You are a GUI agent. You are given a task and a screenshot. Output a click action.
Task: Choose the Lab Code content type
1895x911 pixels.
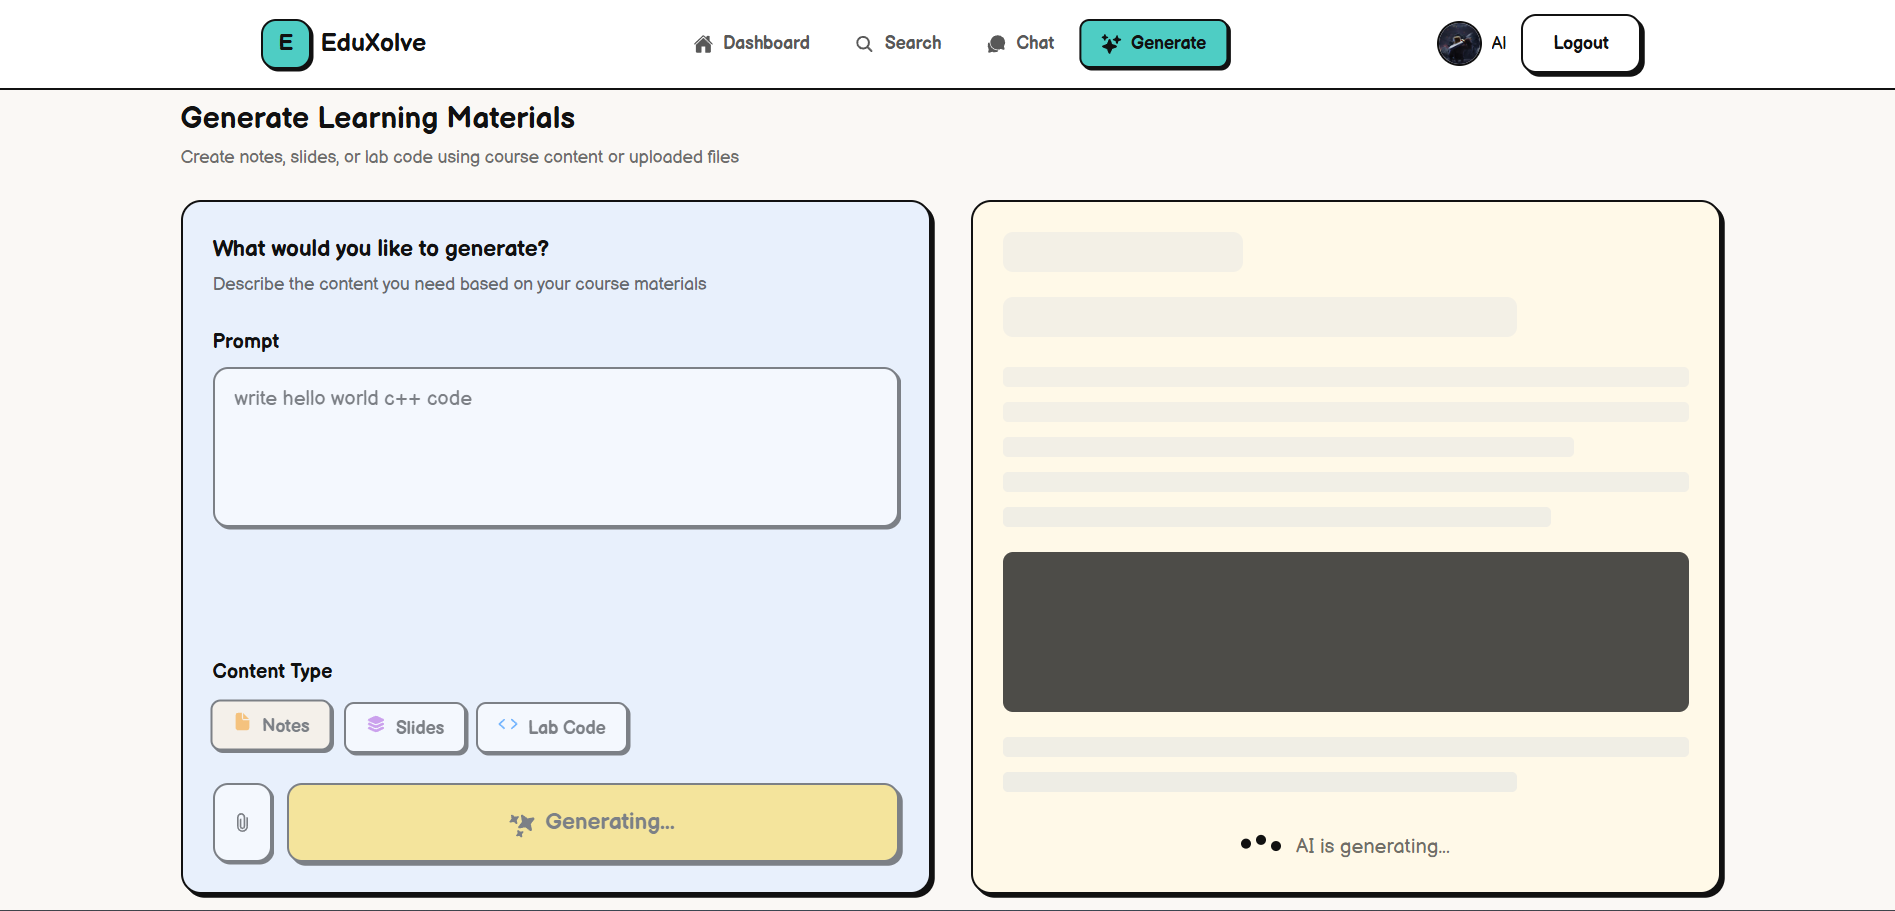click(553, 727)
